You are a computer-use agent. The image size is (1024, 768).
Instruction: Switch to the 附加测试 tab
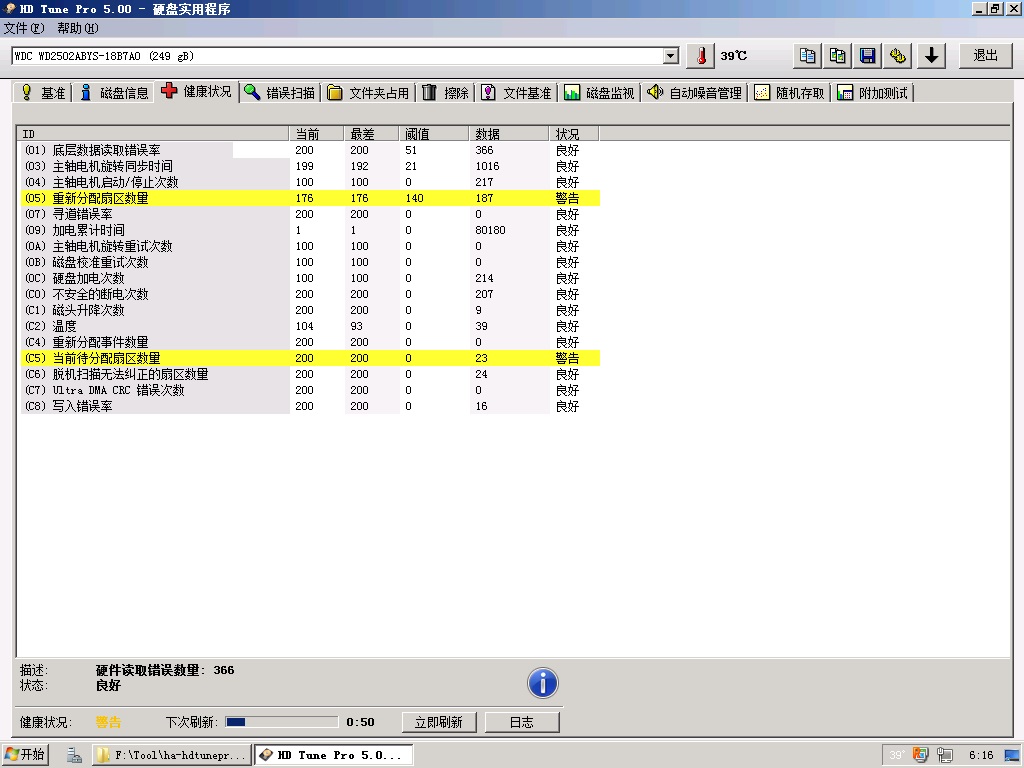tap(872, 93)
